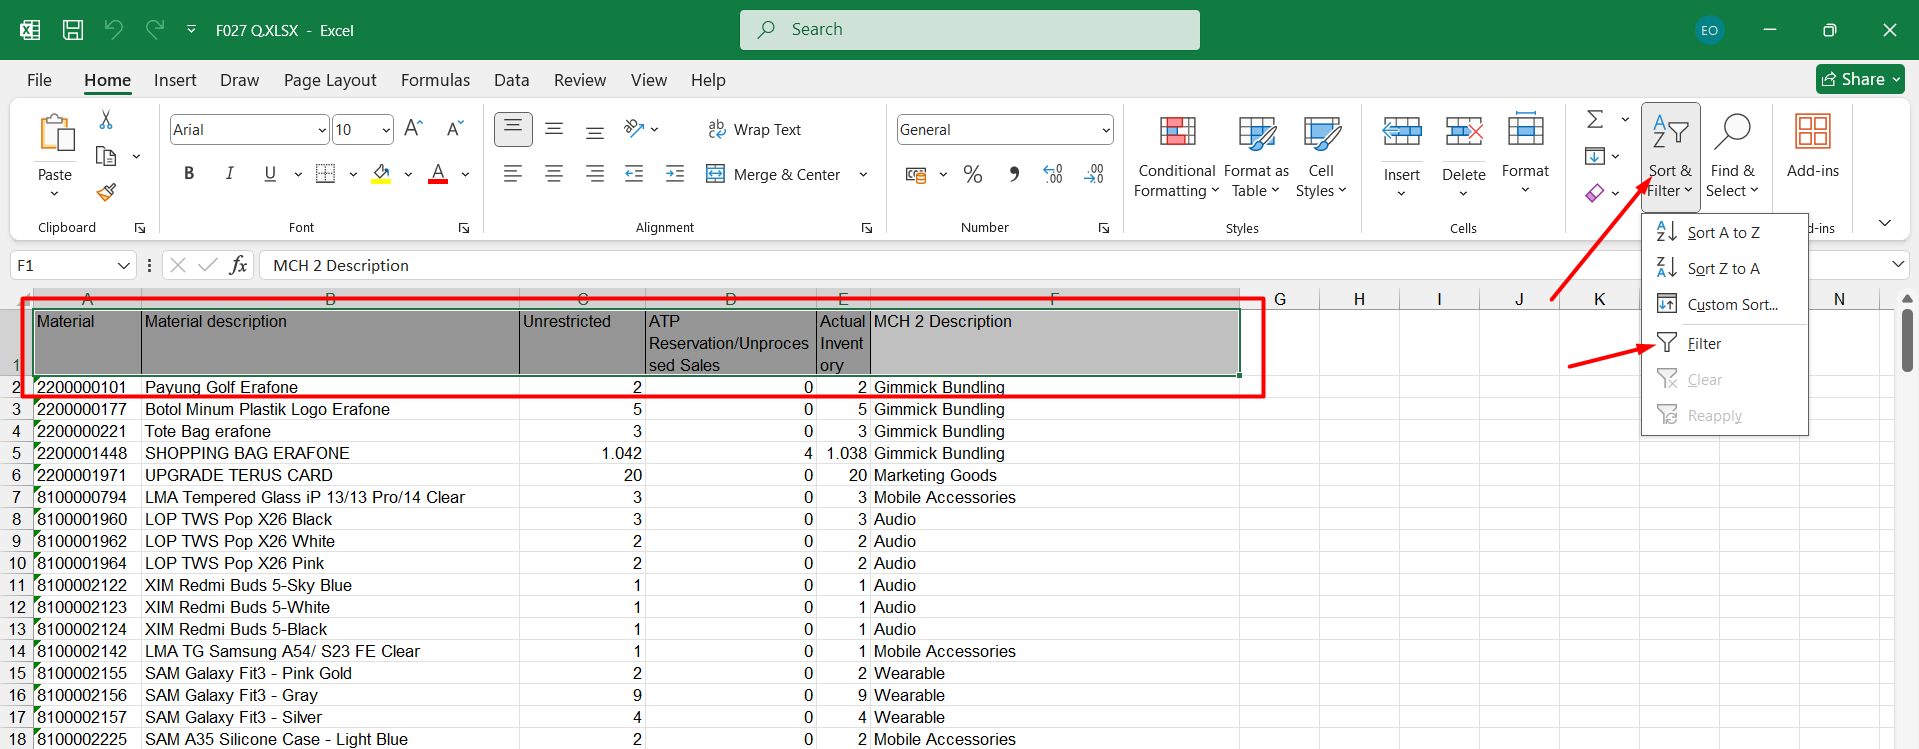
Task: Click in the Search box
Action: coord(970,30)
